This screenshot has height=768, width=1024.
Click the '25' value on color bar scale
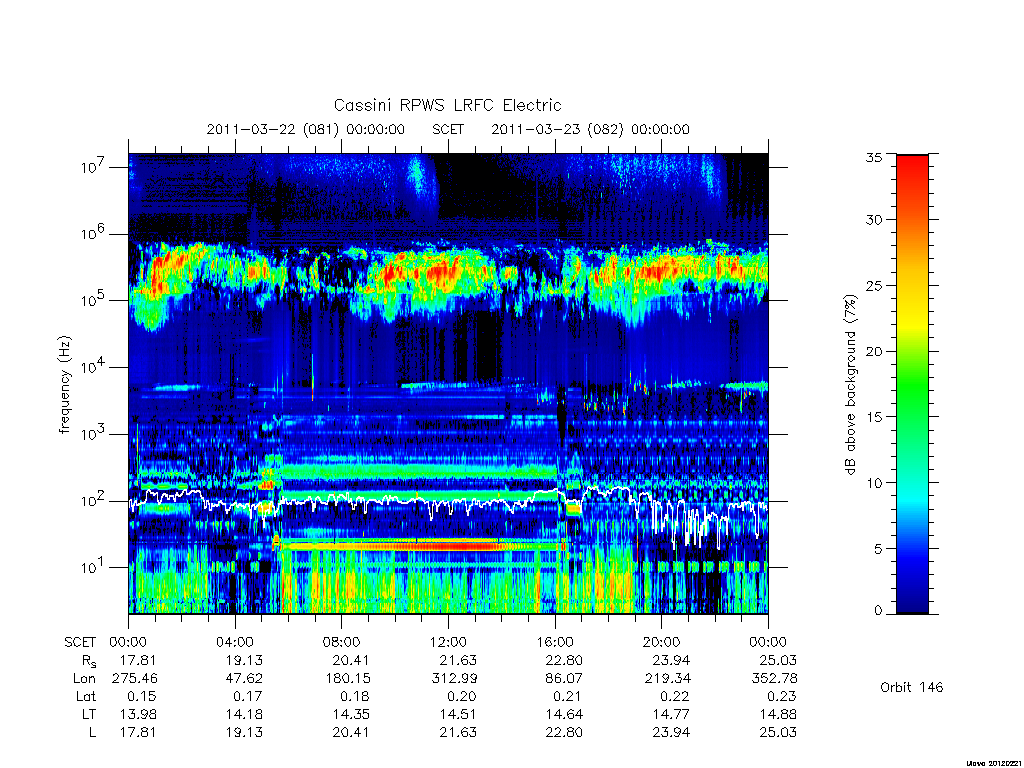pyautogui.click(x=874, y=285)
